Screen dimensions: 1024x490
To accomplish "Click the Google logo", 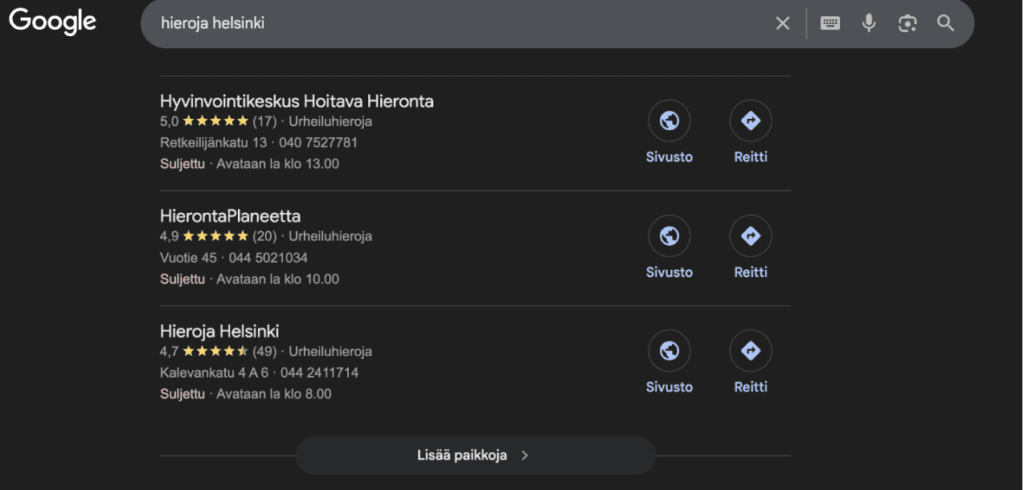I will (x=53, y=22).
